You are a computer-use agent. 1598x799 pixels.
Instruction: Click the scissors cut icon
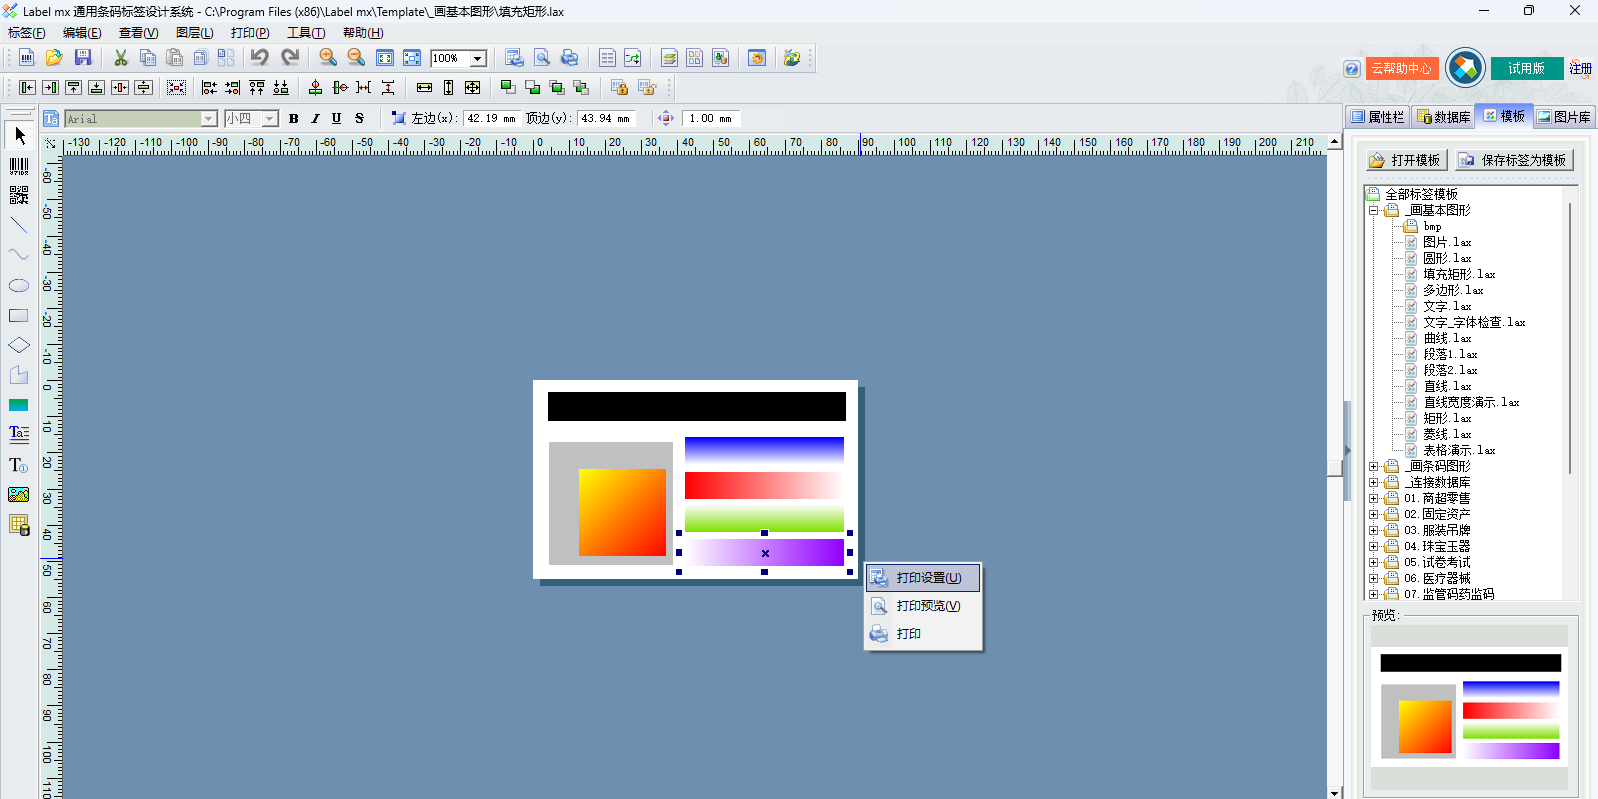tap(121, 58)
